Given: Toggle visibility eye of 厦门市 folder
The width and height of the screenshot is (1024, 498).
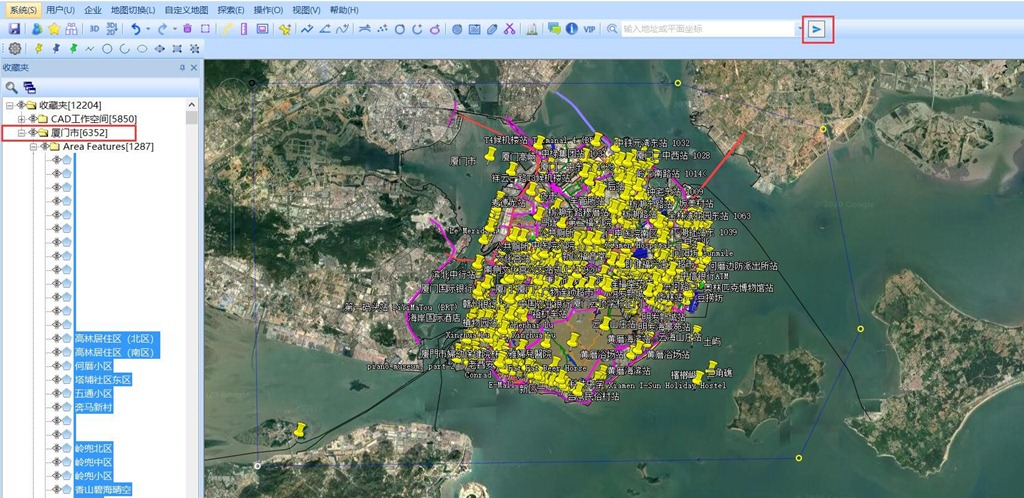Looking at the screenshot, I should point(33,133).
